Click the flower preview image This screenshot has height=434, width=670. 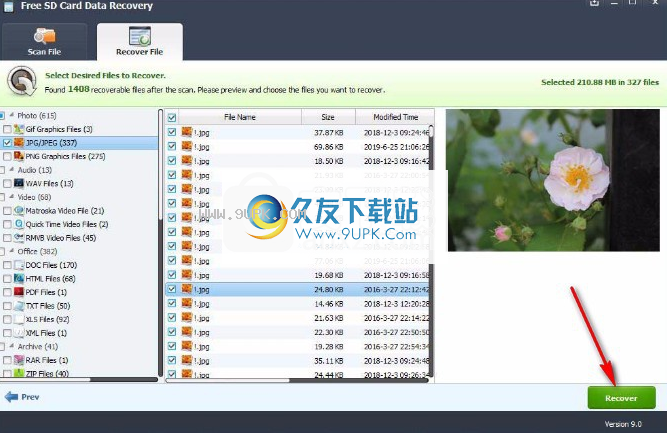click(553, 180)
